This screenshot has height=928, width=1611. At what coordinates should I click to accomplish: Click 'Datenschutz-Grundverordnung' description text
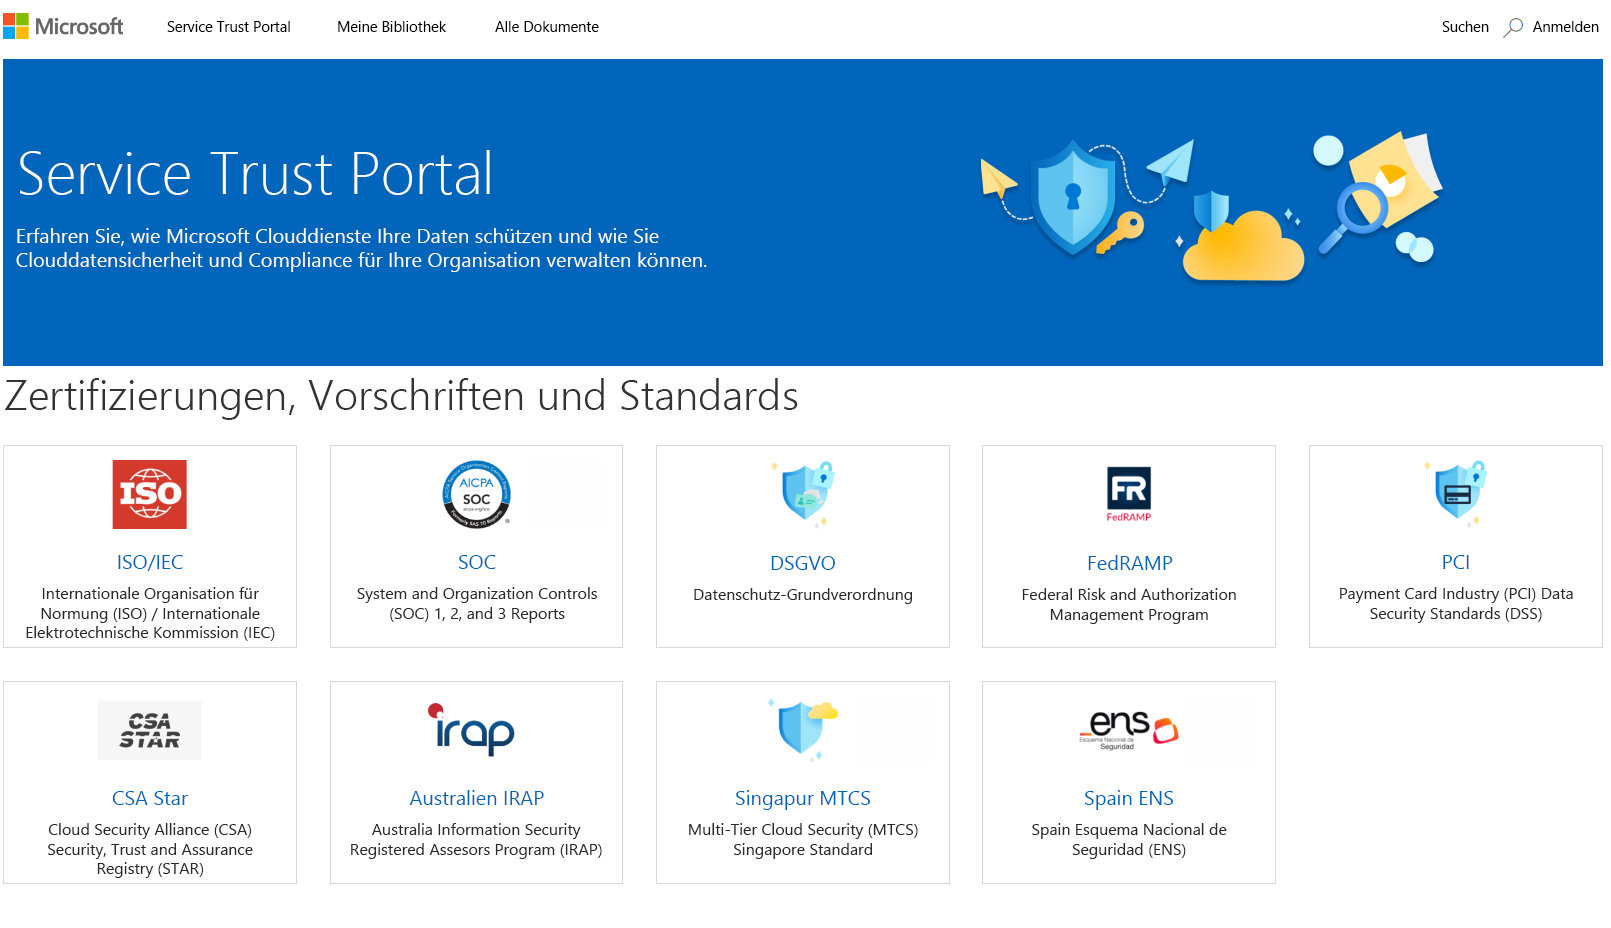[803, 595]
